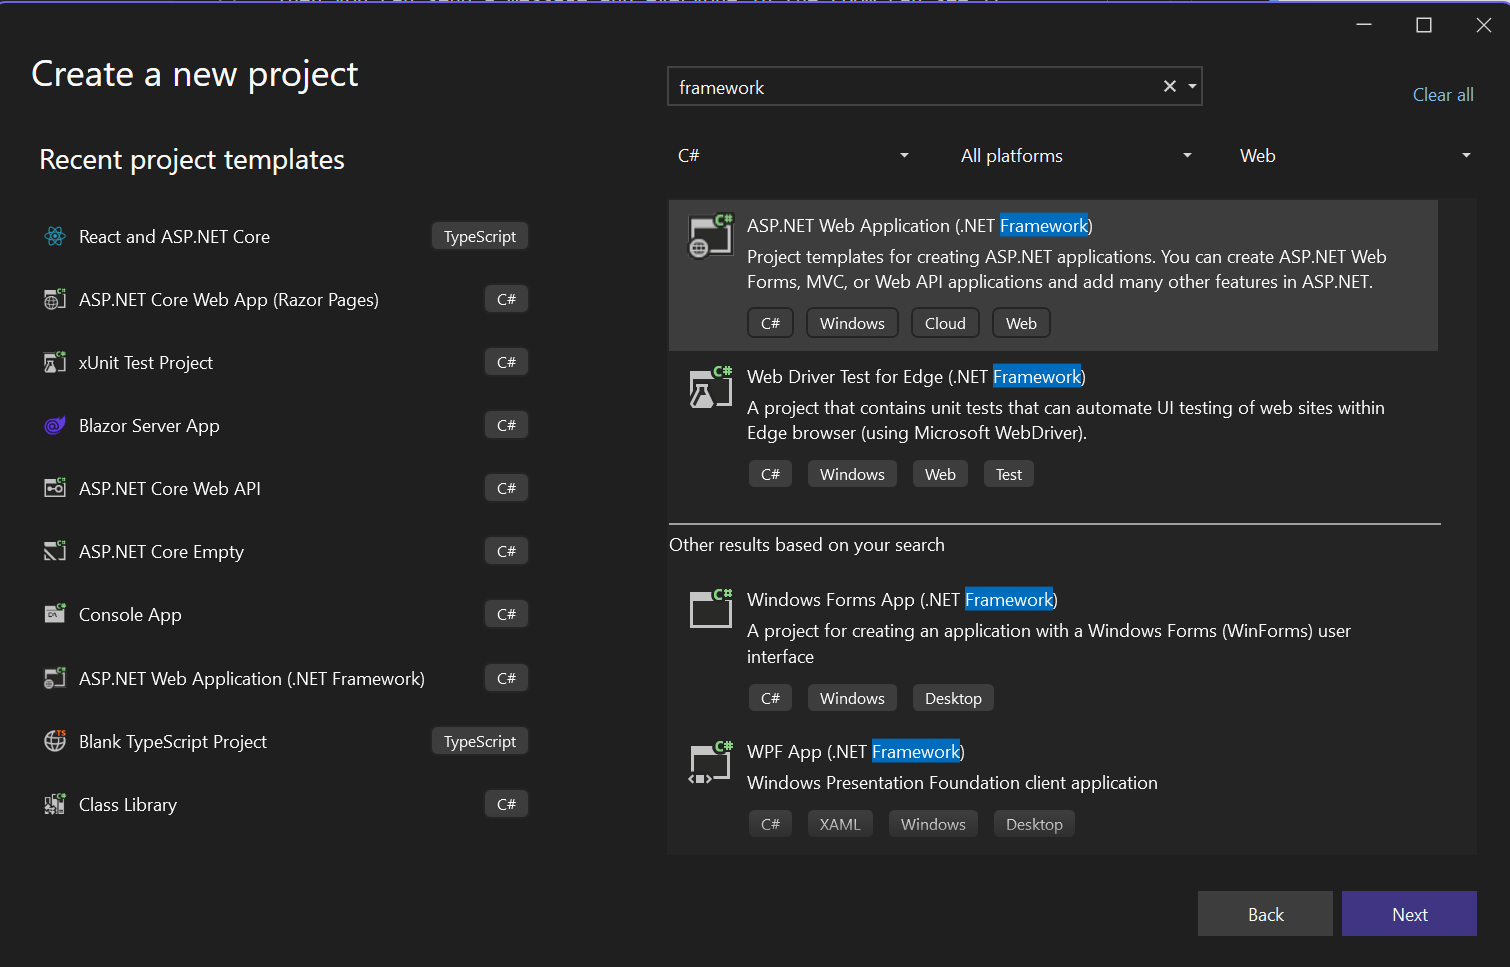The image size is (1510, 967).
Task: Click the recent ASP.NET Web Application (.NET Framework) icon
Action: 55,679
